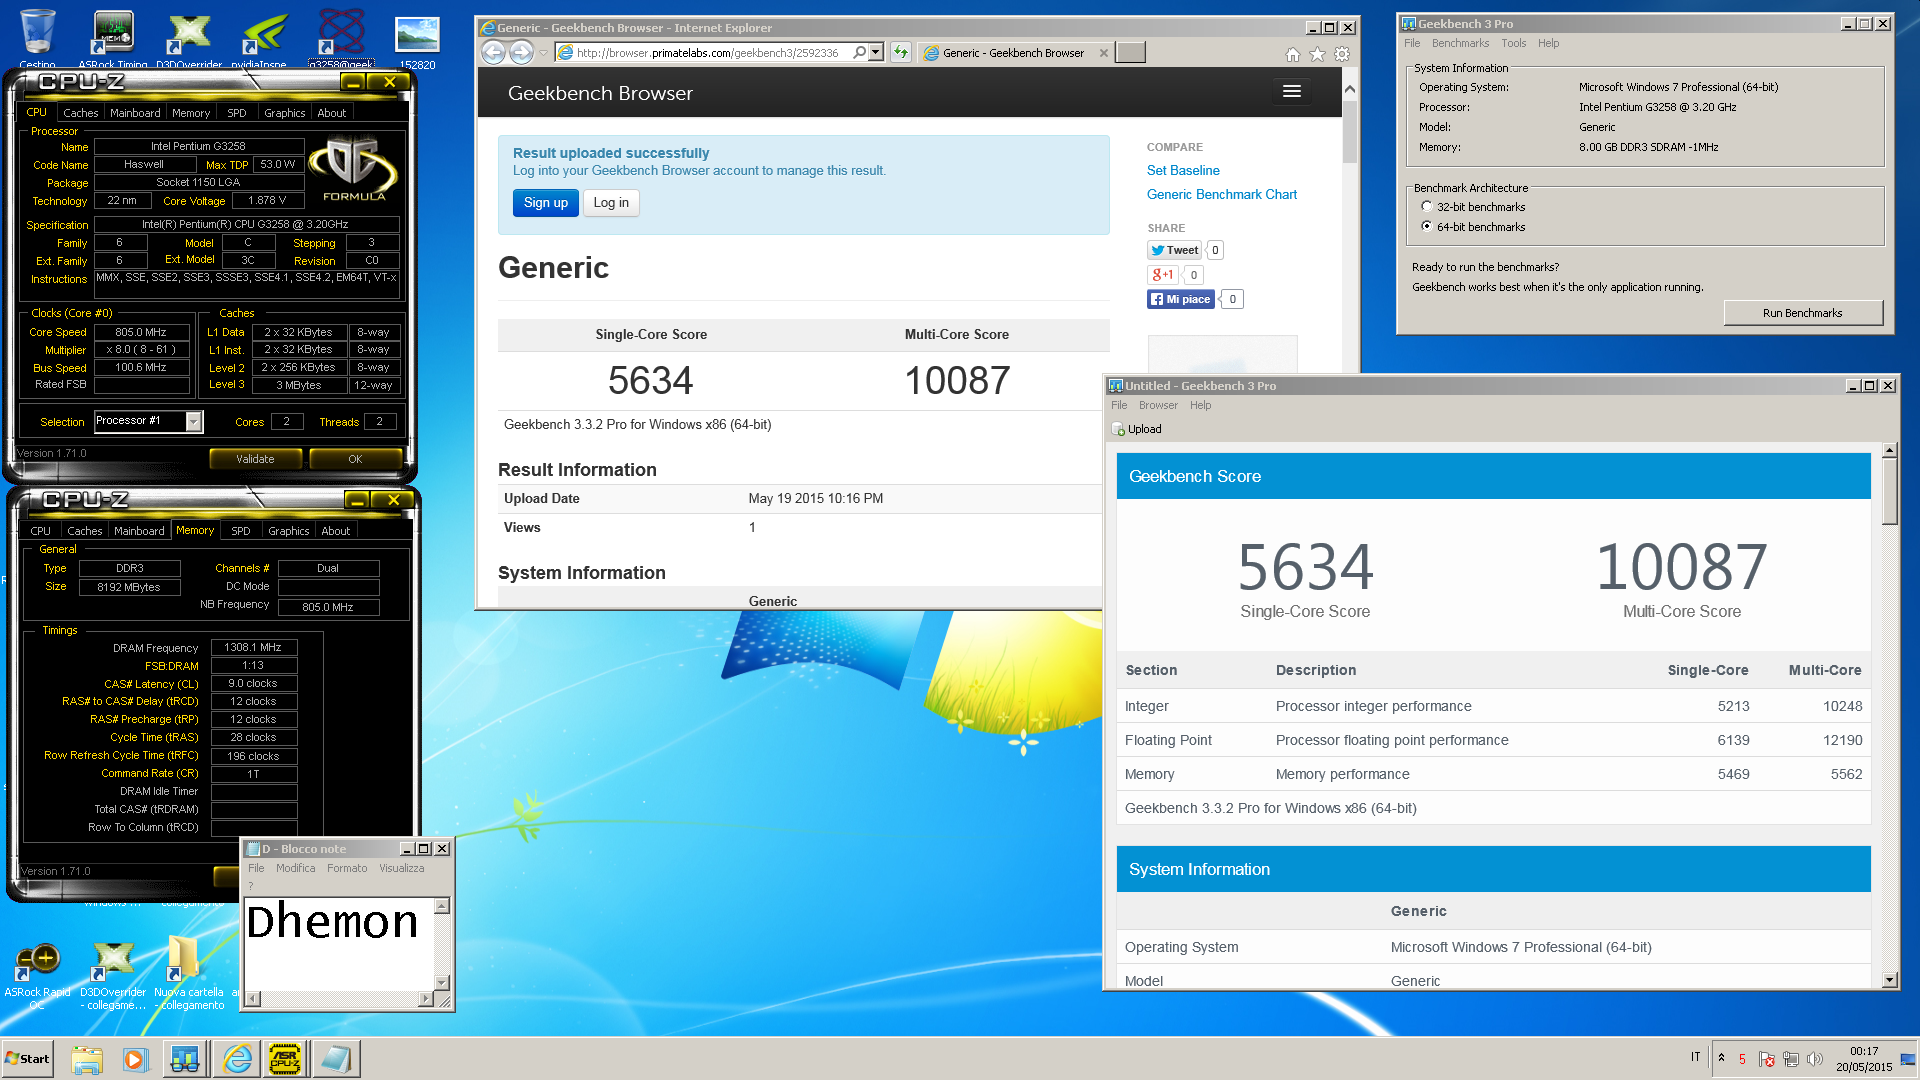Open volume control in system tray
Screen dimensions: 1920x1080
tap(1815, 1059)
